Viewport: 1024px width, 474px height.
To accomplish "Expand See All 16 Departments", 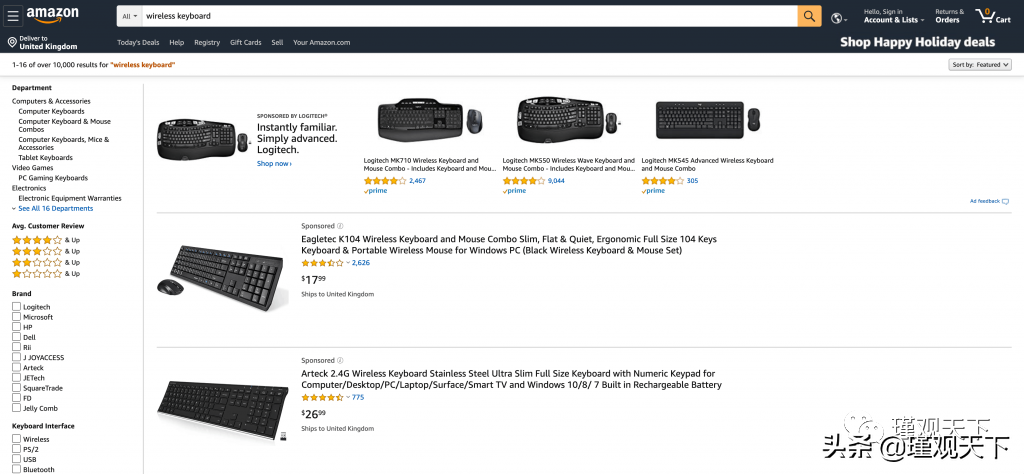I will pos(54,208).
